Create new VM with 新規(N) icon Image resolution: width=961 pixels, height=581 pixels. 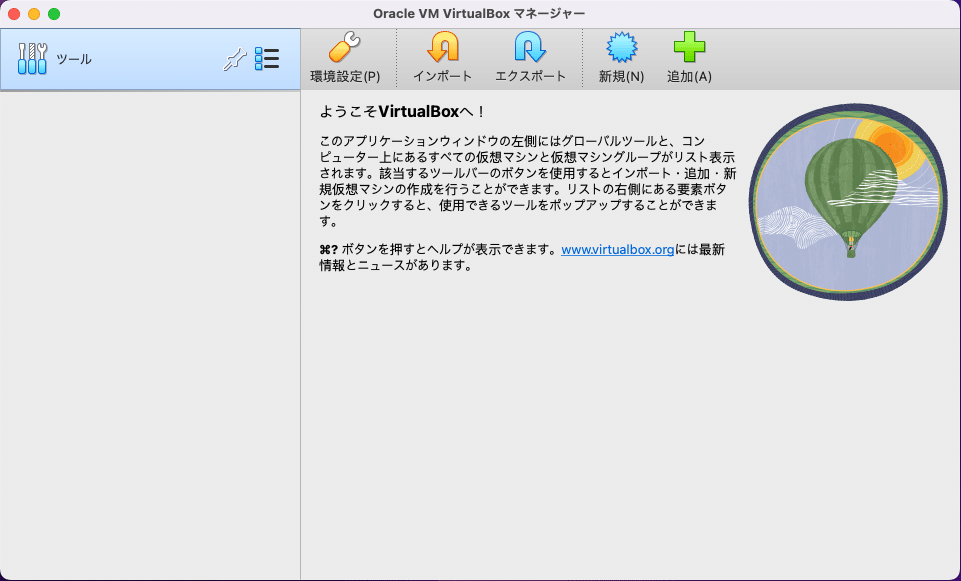coord(621,48)
